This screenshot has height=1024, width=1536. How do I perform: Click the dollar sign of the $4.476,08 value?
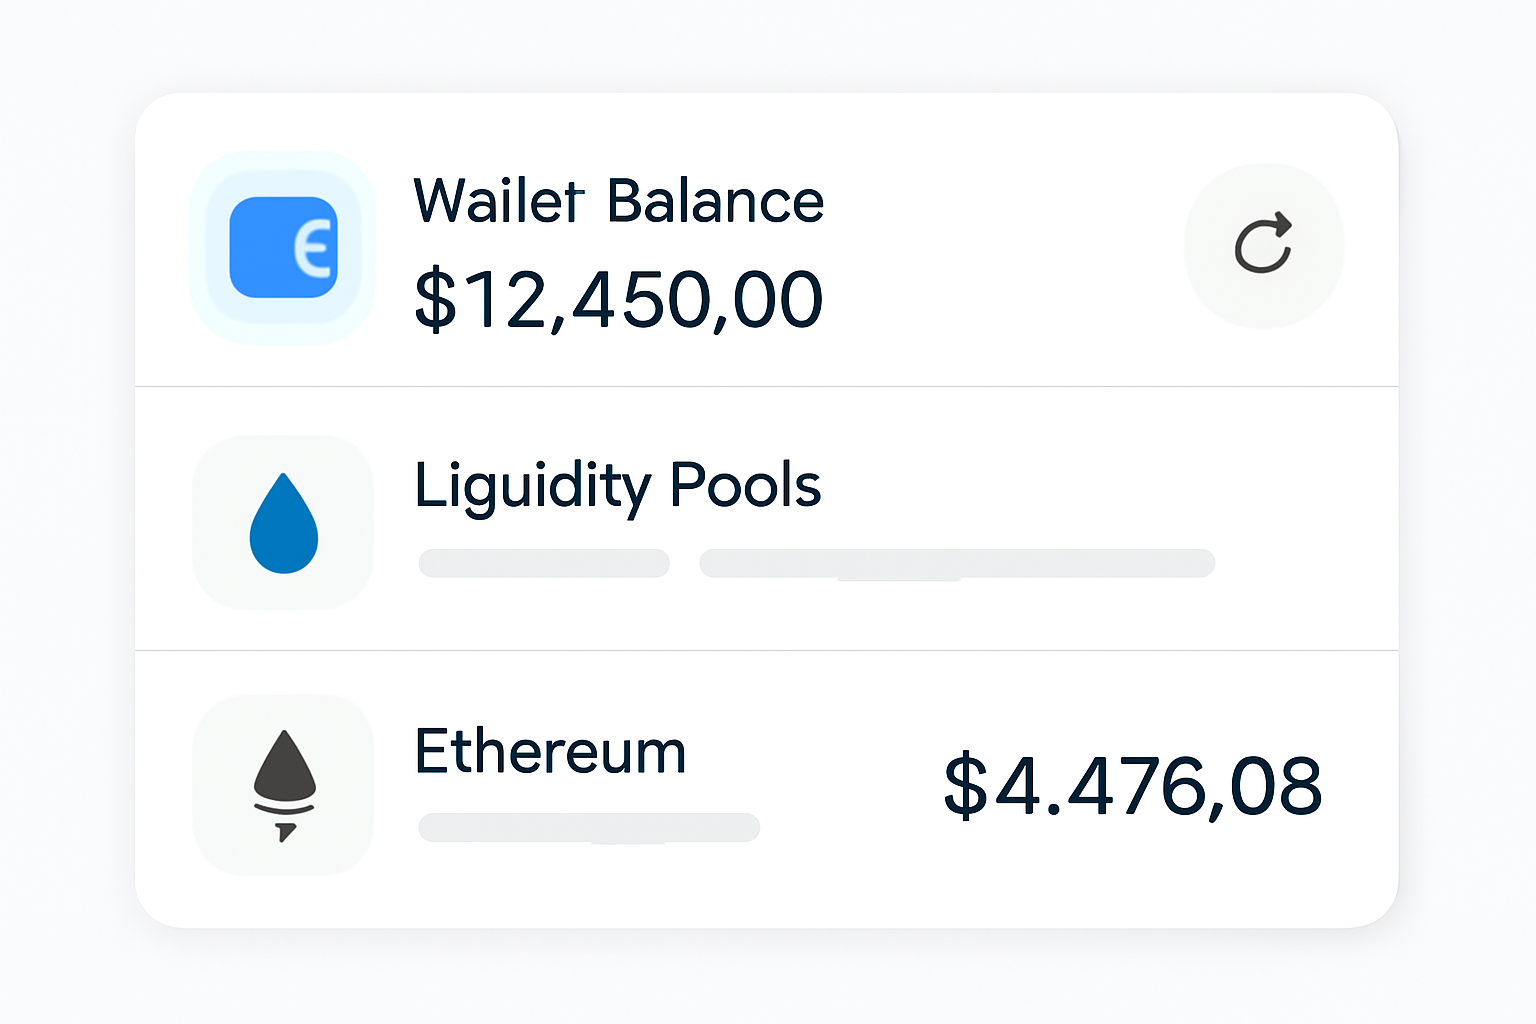coord(965,786)
